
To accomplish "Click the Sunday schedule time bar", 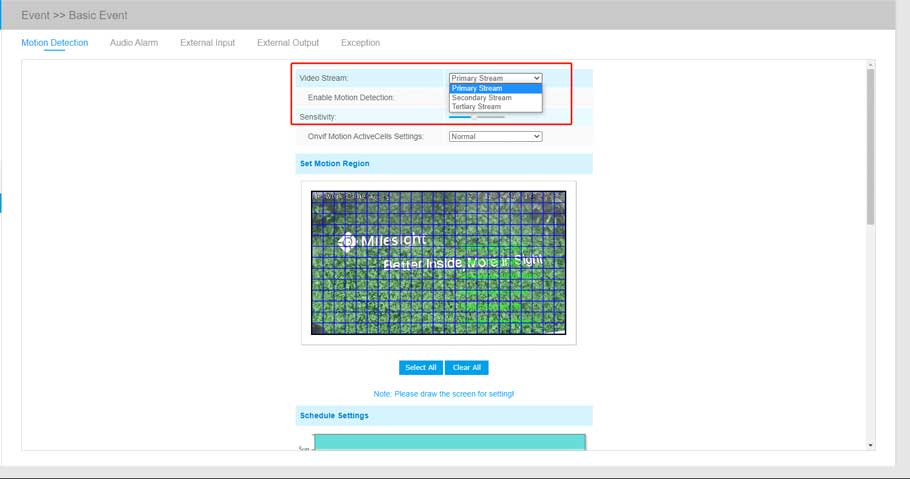I will click(449, 443).
